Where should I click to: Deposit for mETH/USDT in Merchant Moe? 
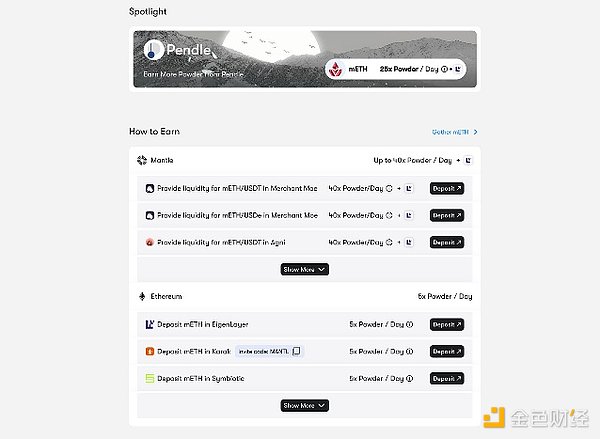coord(447,188)
